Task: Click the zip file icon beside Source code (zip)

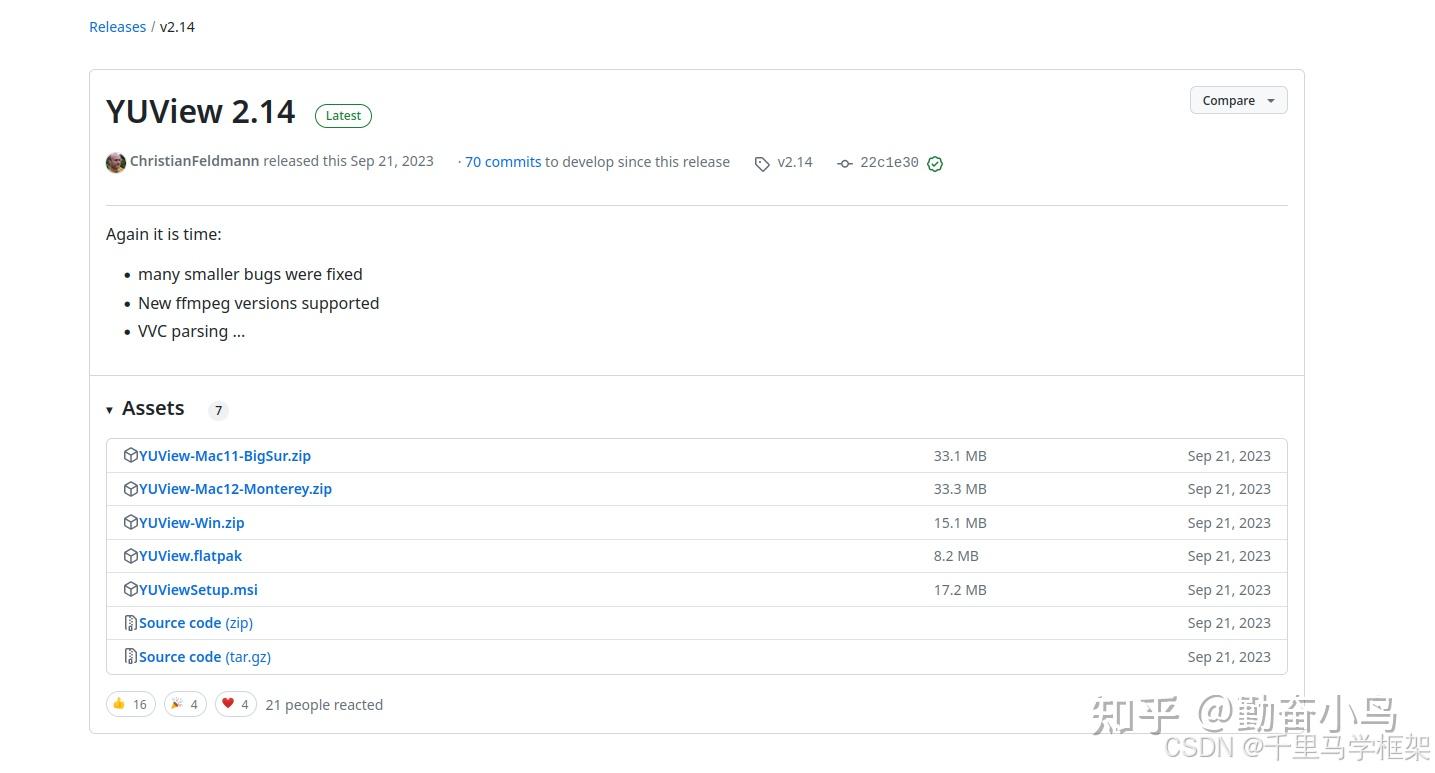Action: tap(130, 623)
